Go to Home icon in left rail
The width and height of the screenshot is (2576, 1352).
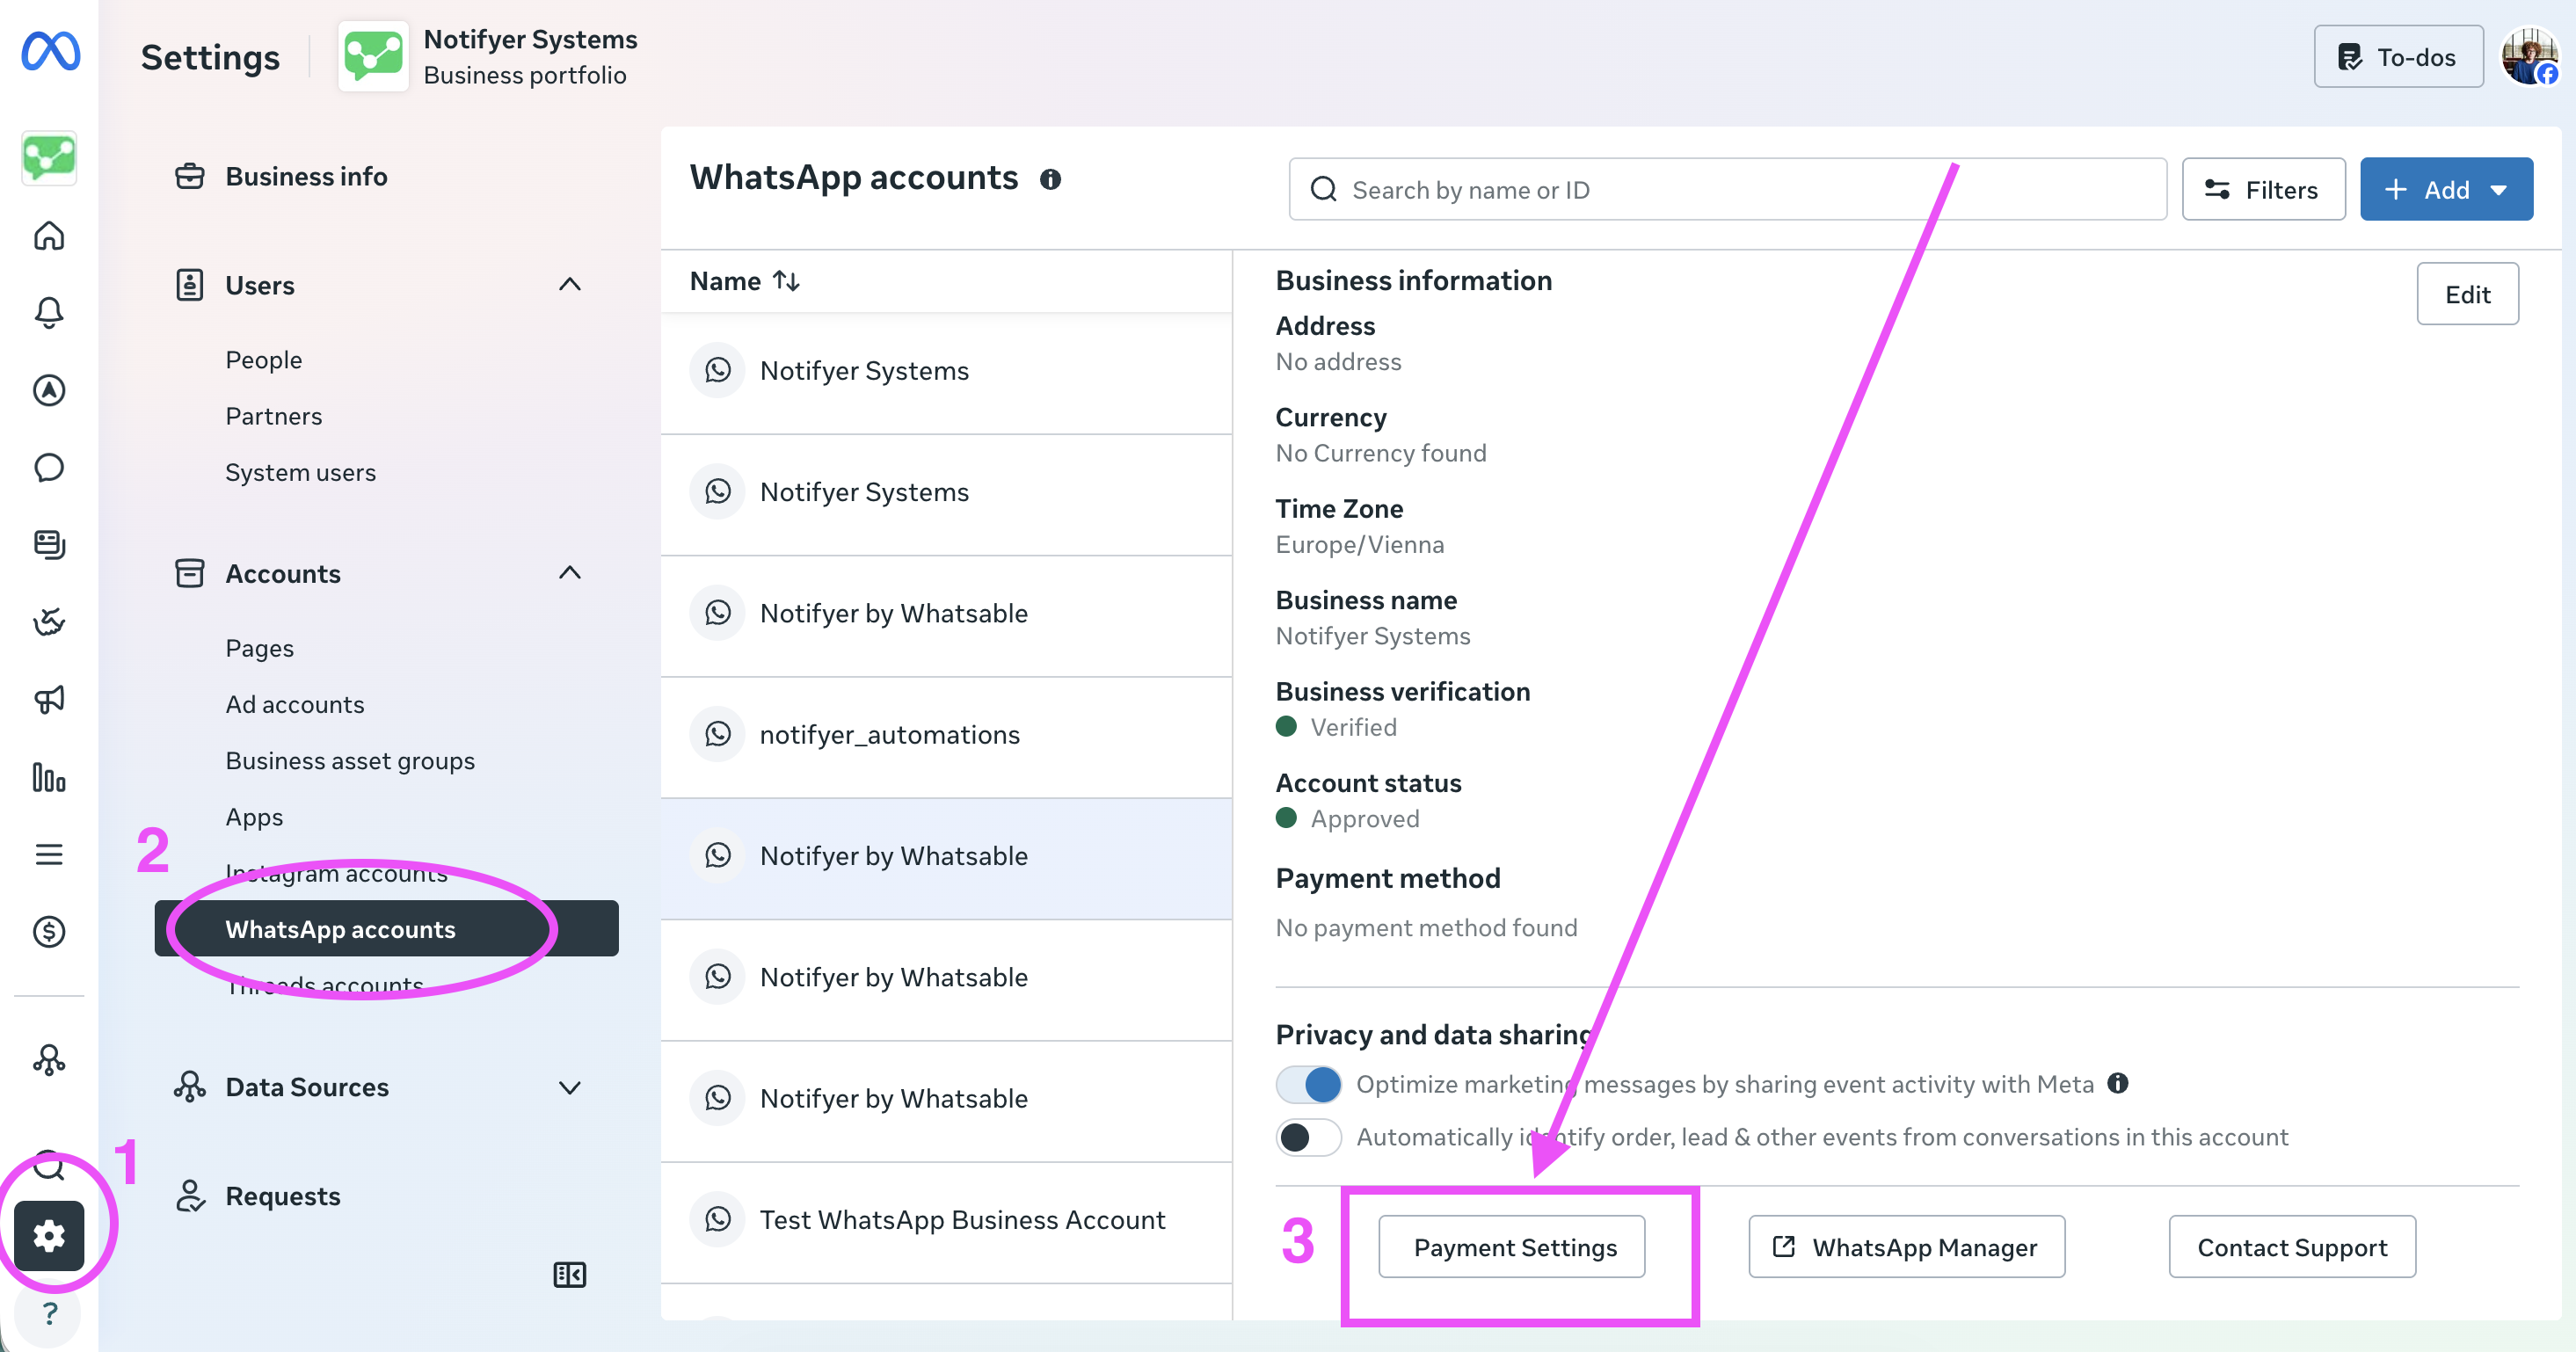coord(49,236)
